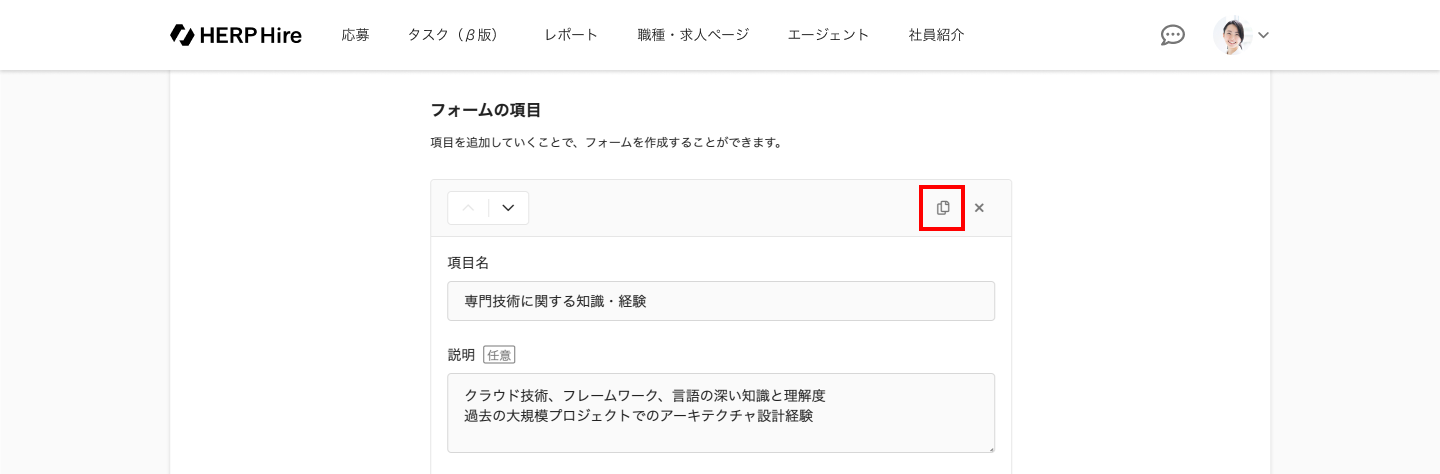
Task: Open the chat messages icon
Action: tap(1172, 35)
